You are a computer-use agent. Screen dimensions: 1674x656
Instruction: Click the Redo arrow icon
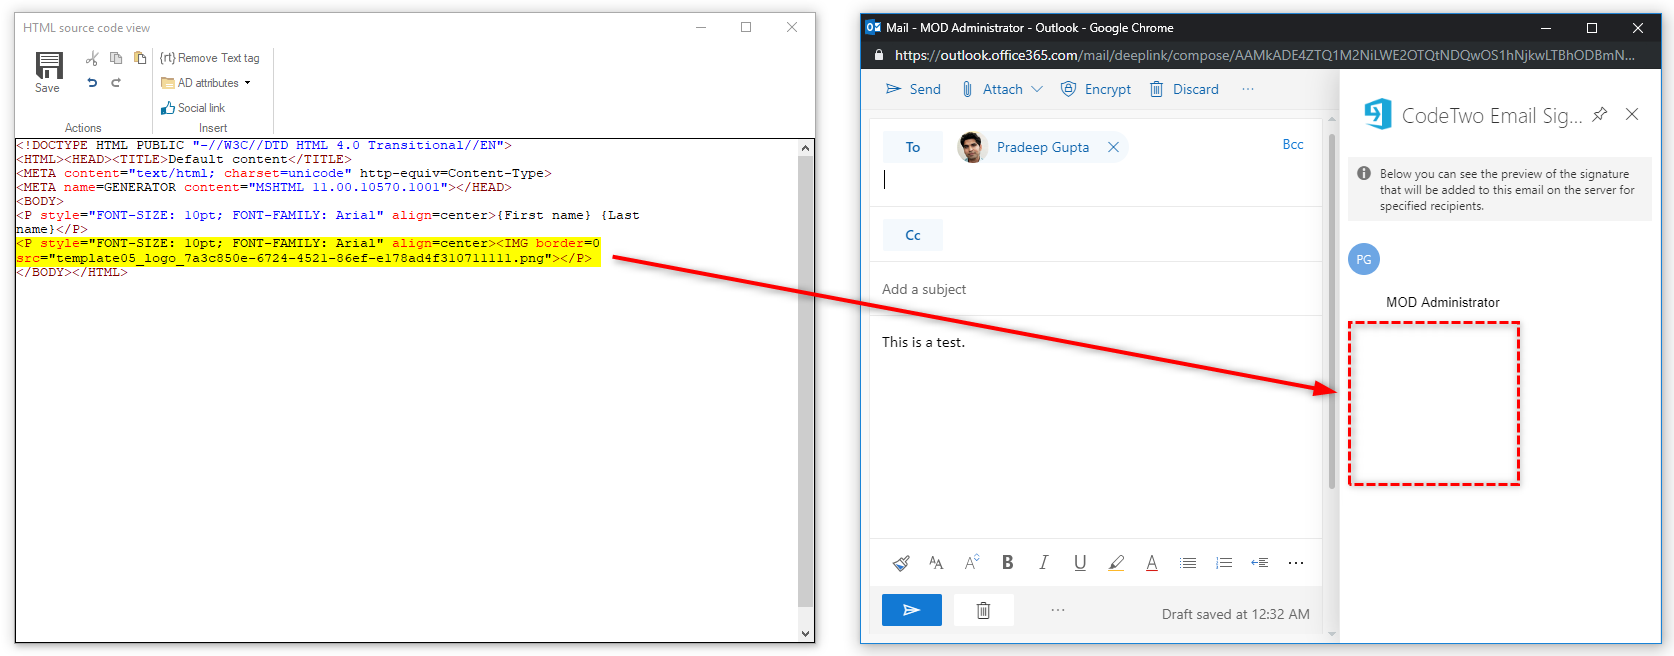coord(116,83)
